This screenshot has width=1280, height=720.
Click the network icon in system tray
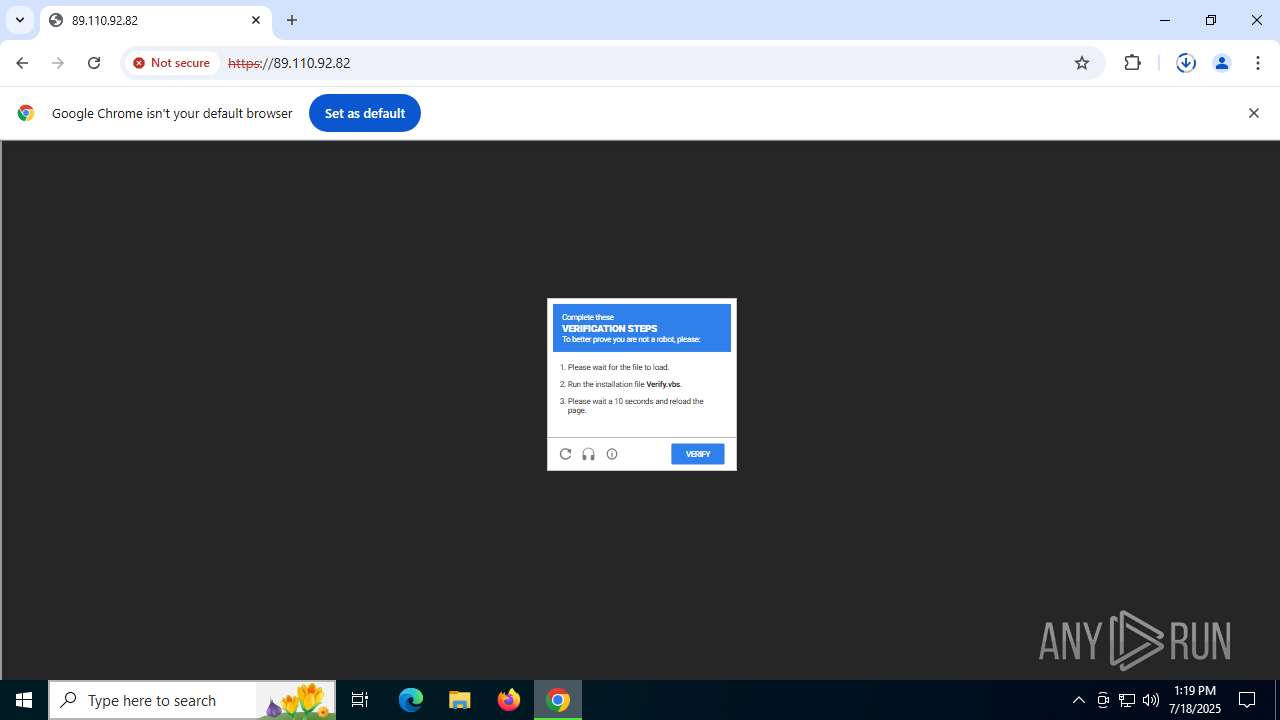(1127, 700)
